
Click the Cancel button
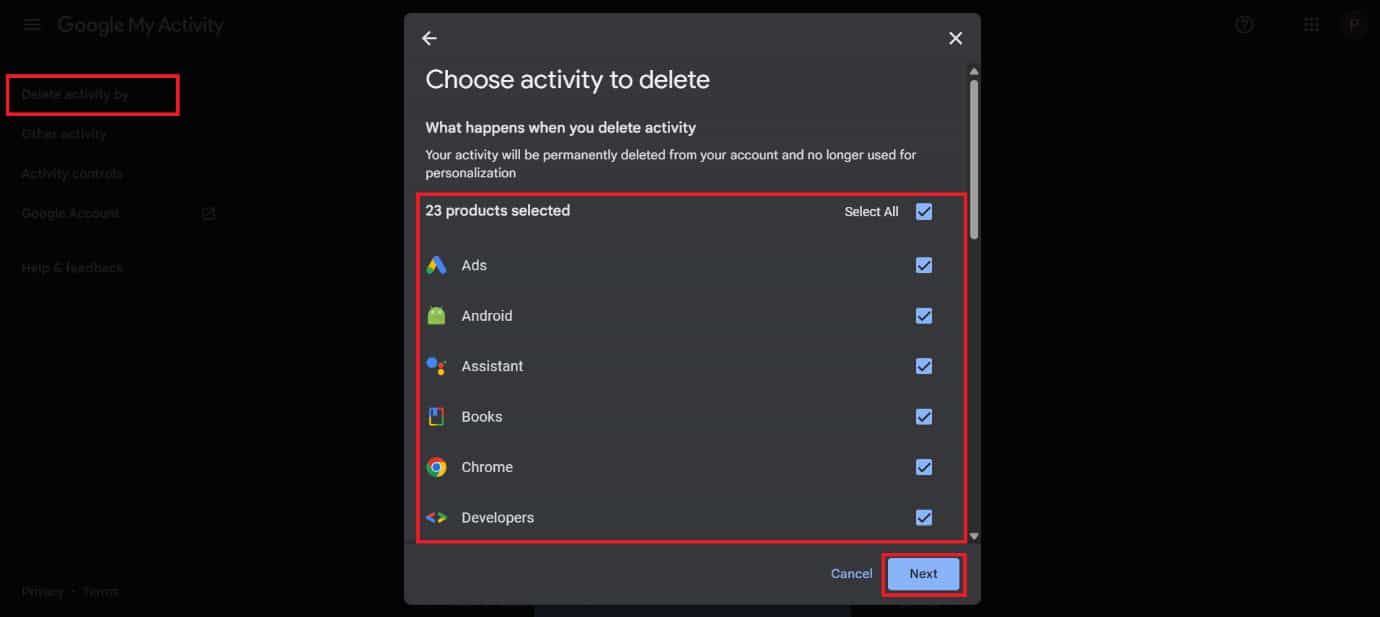click(x=851, y=574)
